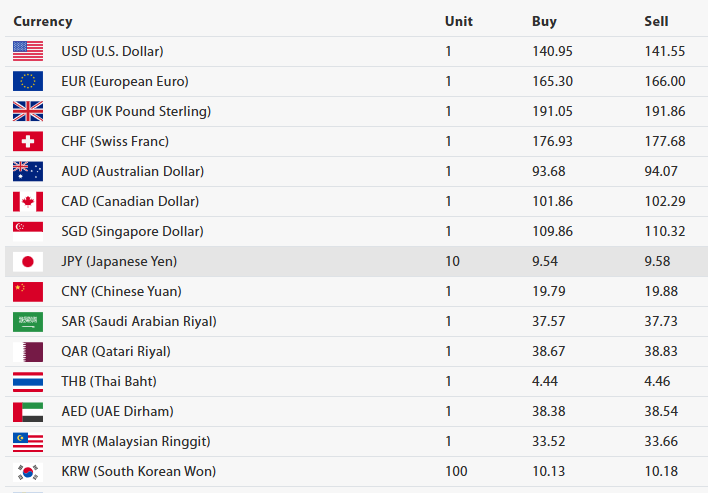This screenshot has height=493, width=708.
Task: Click the Canadian flag icon
Action: coord(28,201)
